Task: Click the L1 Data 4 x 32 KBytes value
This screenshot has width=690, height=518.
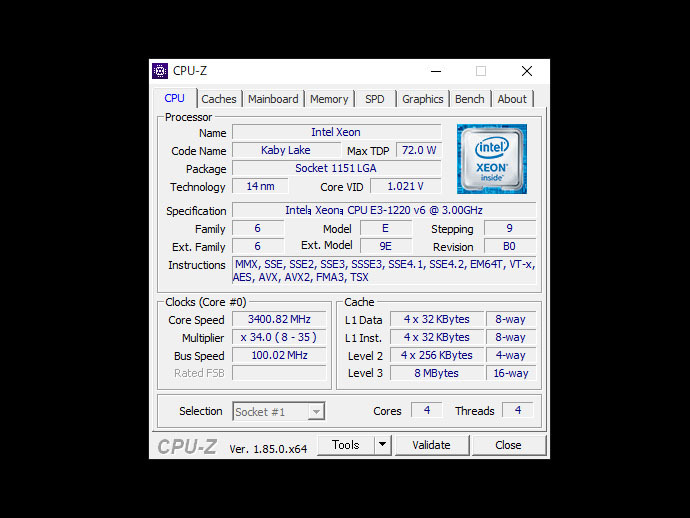Action: click(x=437, y=319)
